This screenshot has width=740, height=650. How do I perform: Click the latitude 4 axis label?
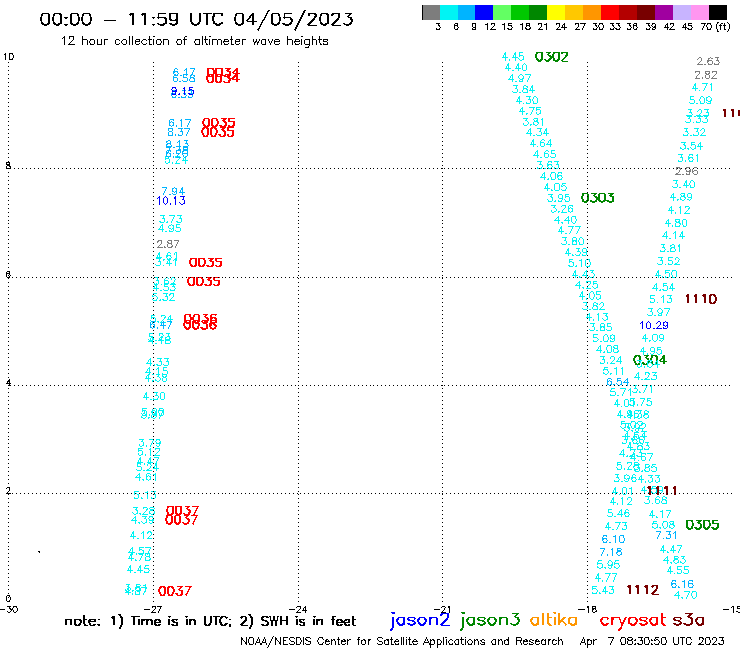click(8, 383)
